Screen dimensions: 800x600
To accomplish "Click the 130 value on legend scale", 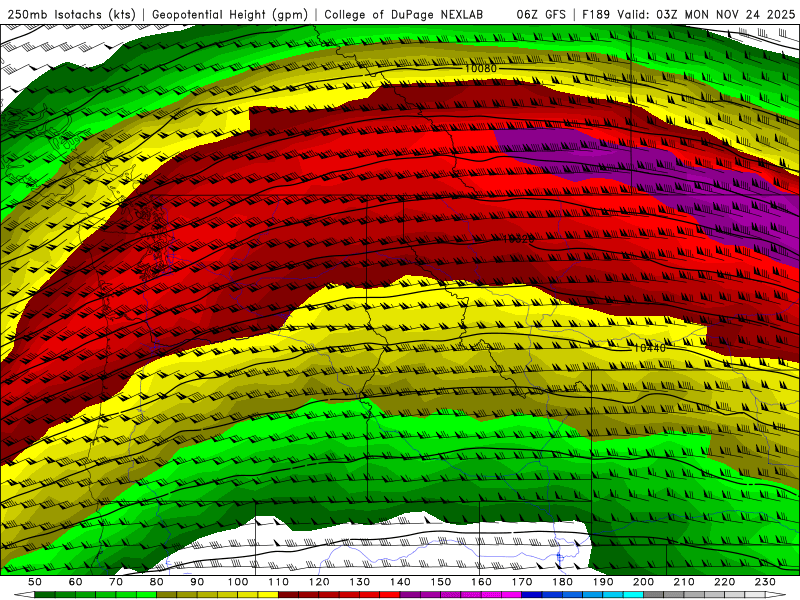I will (360, 582).
